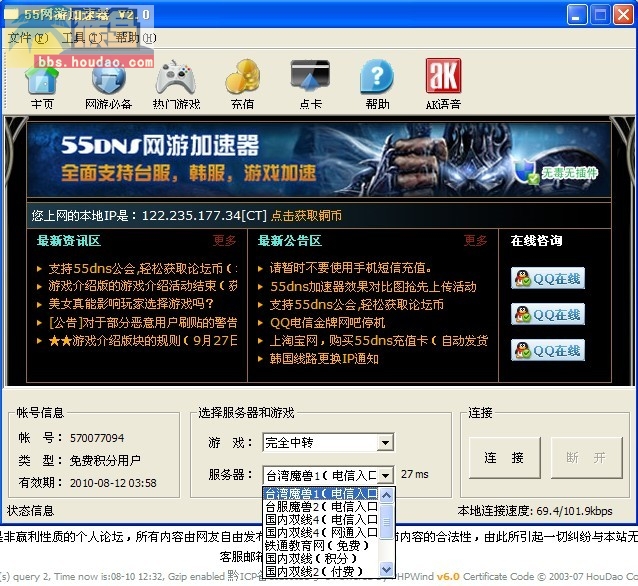This screenshot has width=638, height=586.
Task: Click the local IP 122.235.177.34[CT] text
Action: click(204, 215)
